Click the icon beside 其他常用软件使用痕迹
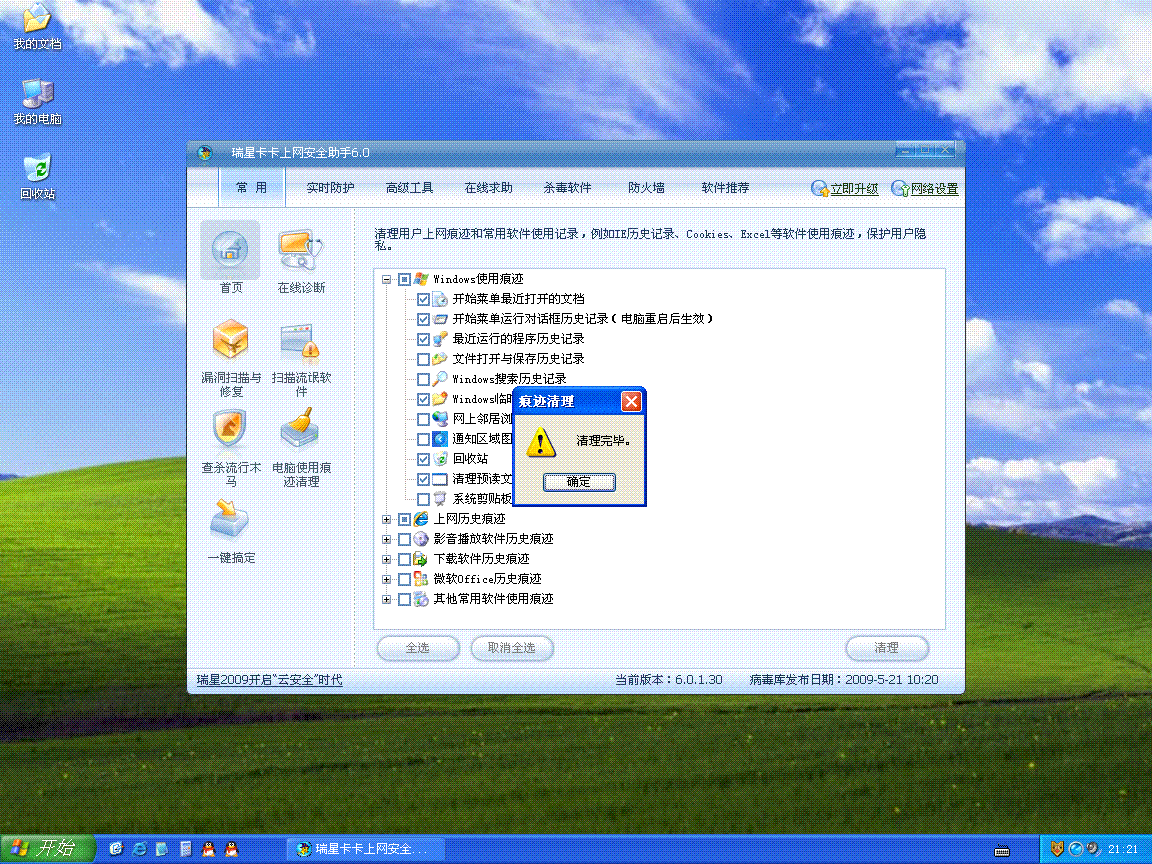 click(421, 600)
